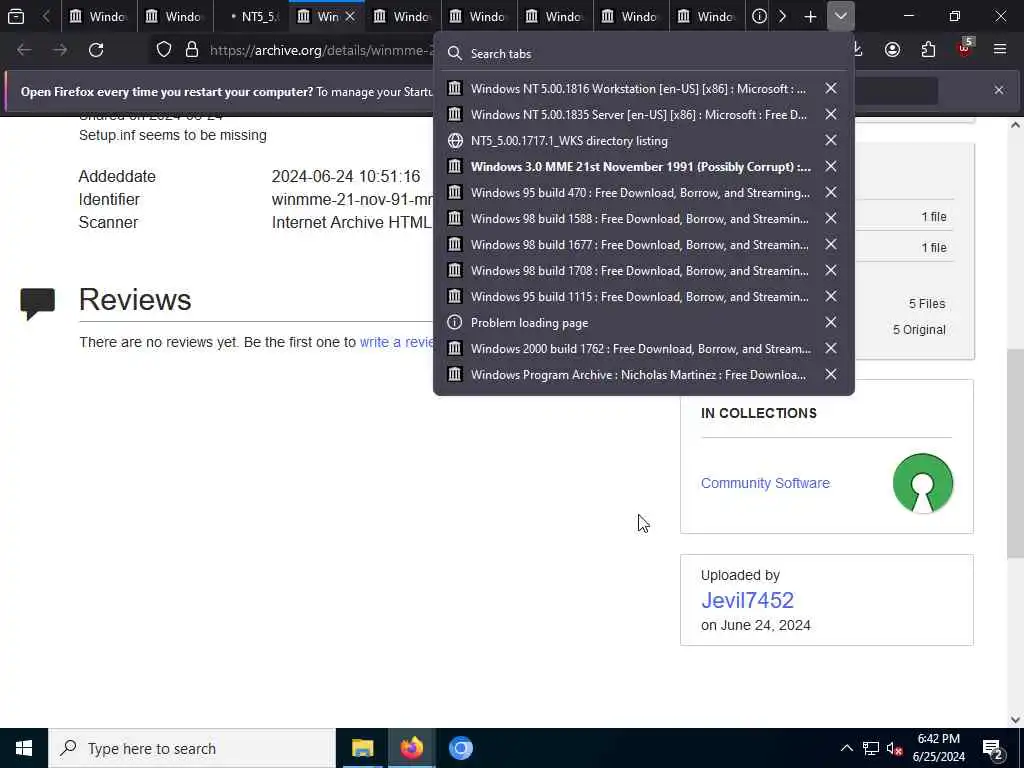The height and width of the screenshot is (768, 1024).
Task: Show hidden system tray icons
Action: click(846, 748)
